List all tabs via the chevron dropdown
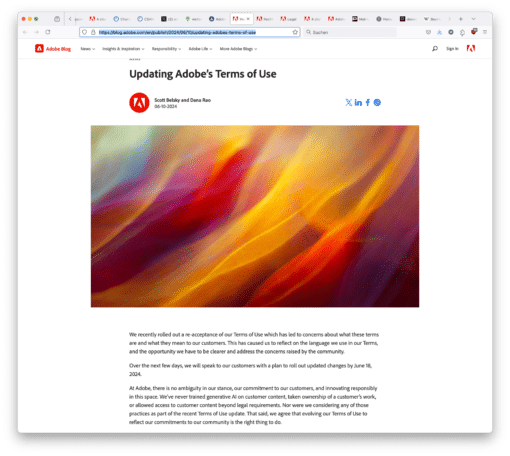The image size is (510, 456). pyautogui.click(x=473, y=19)
